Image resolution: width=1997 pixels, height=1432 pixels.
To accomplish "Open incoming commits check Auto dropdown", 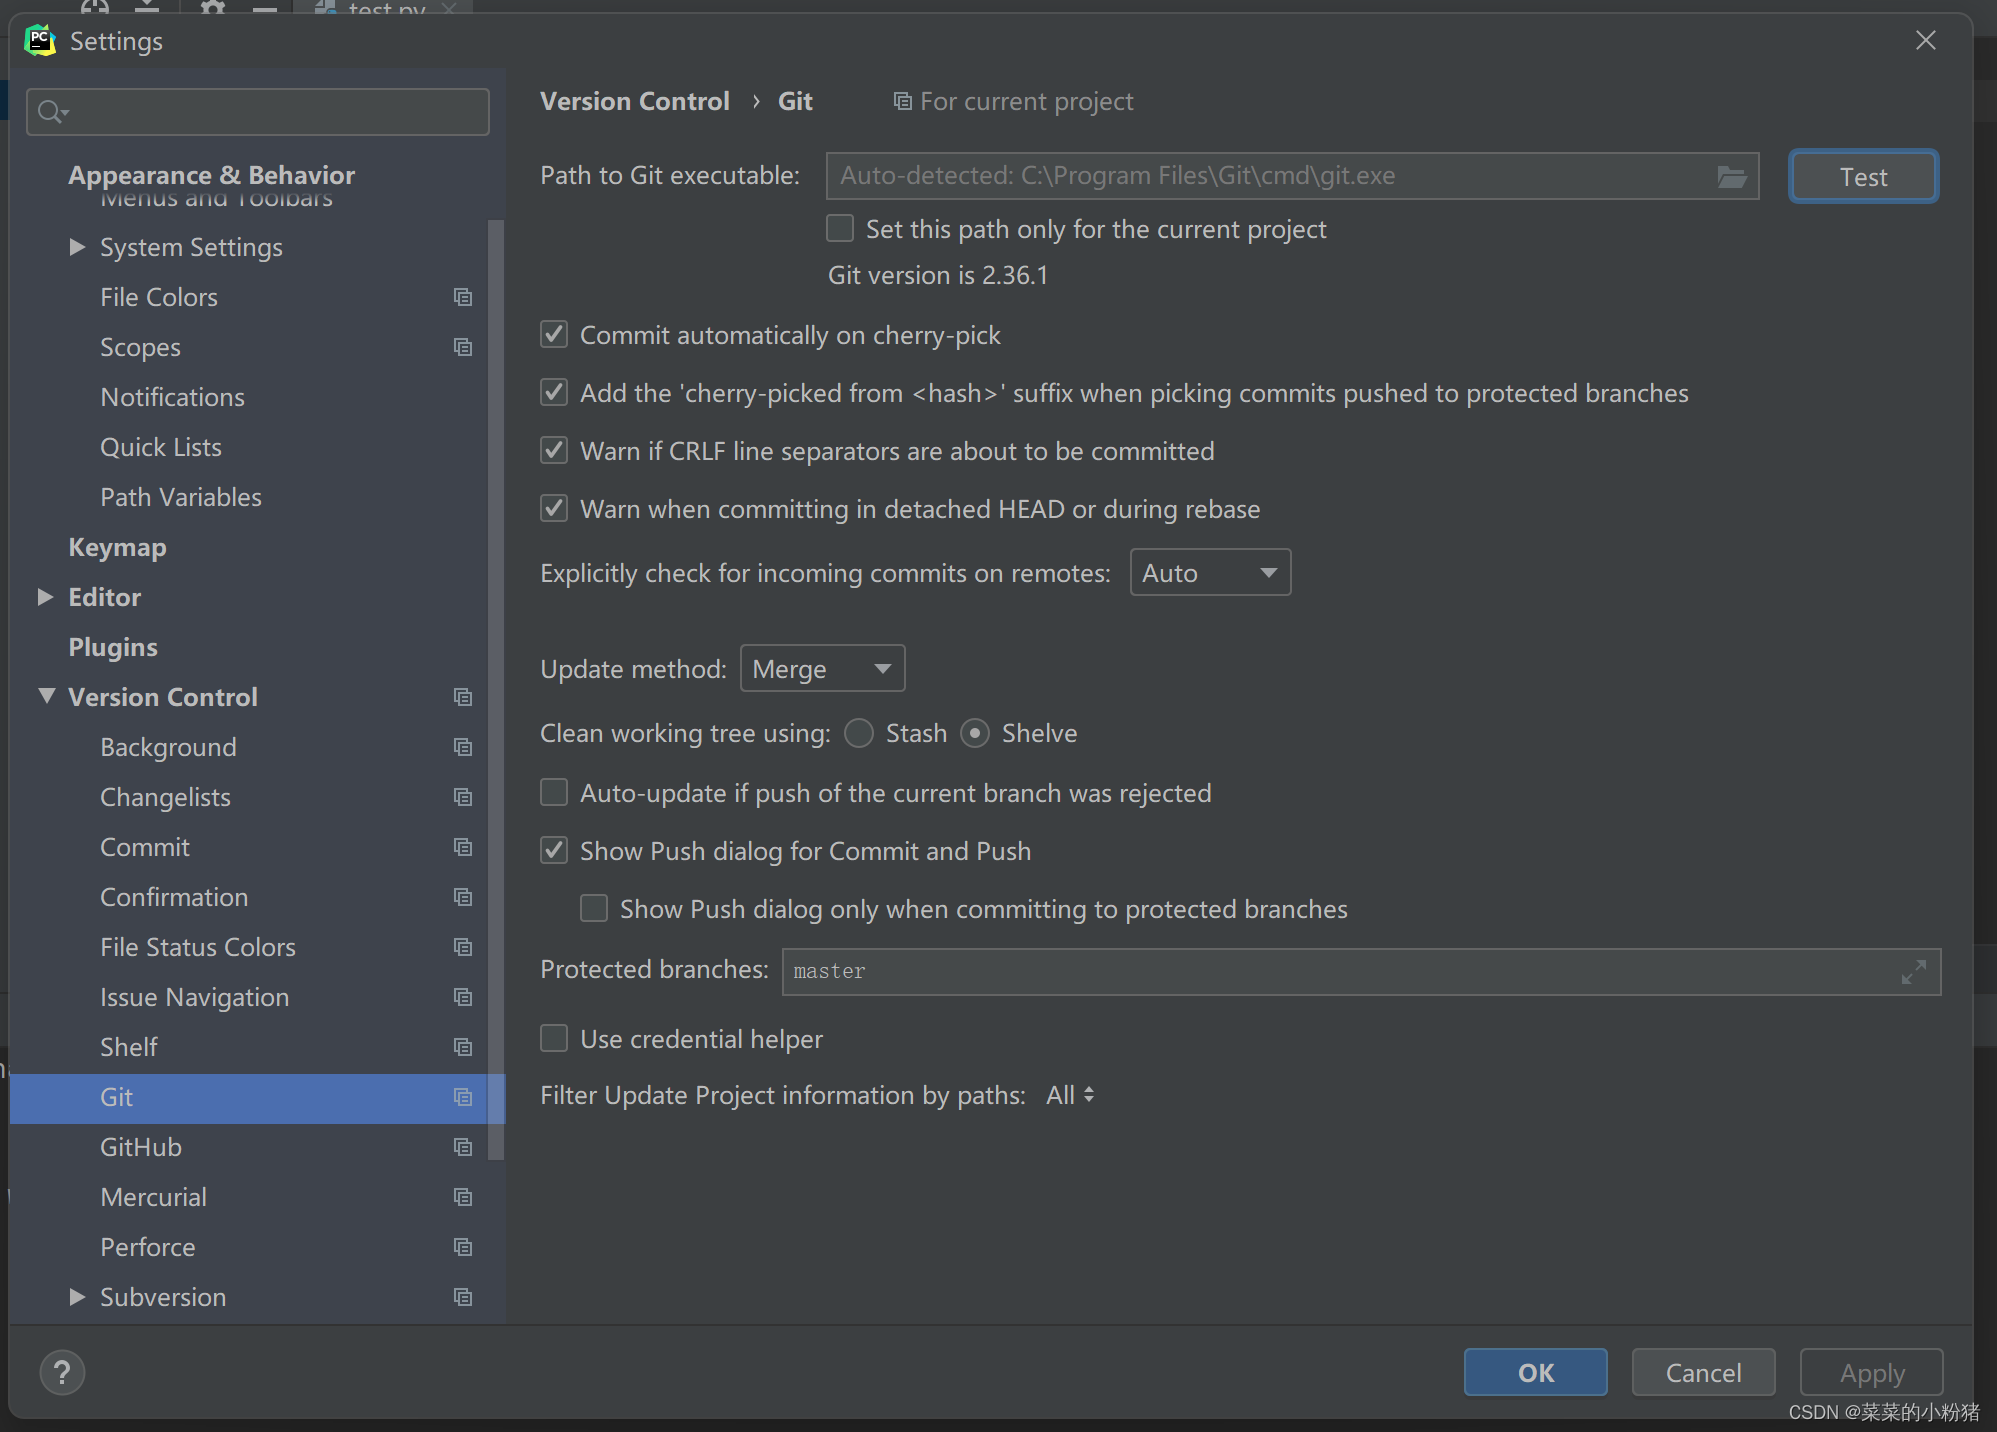I will click(1210, 573).
